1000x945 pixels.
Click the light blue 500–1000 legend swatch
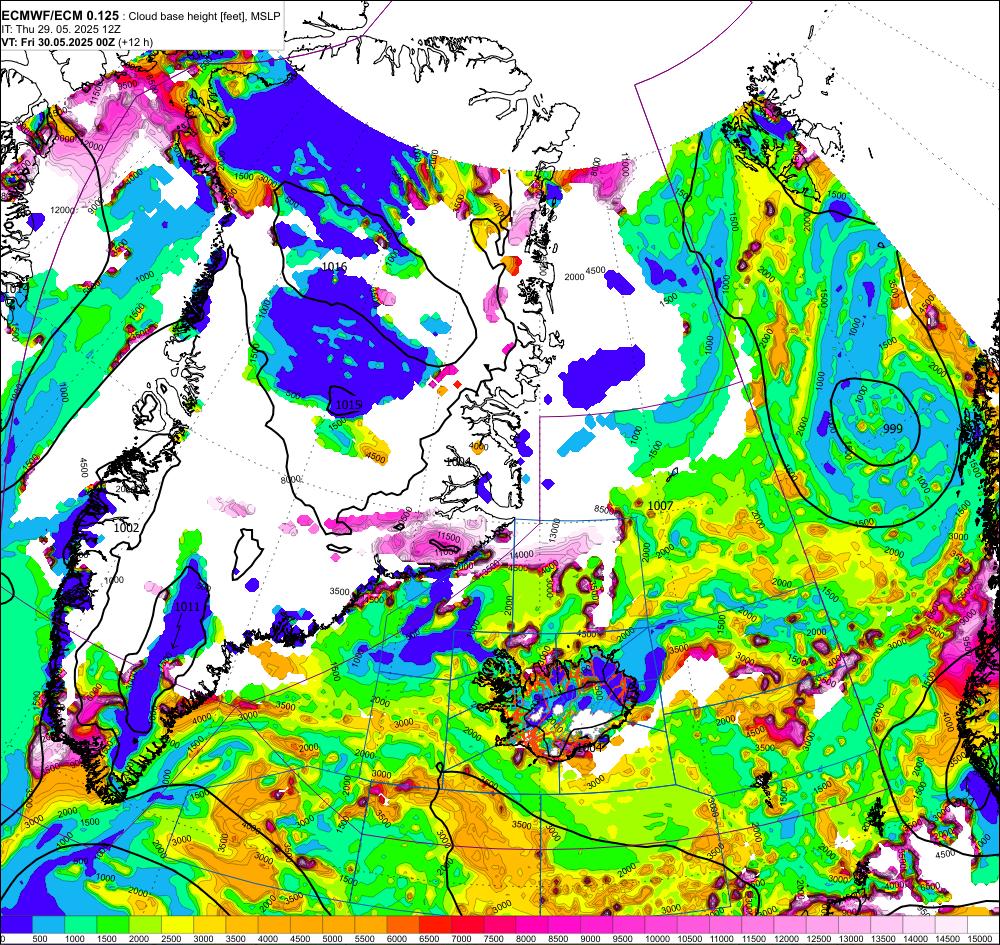coord(48,924)
